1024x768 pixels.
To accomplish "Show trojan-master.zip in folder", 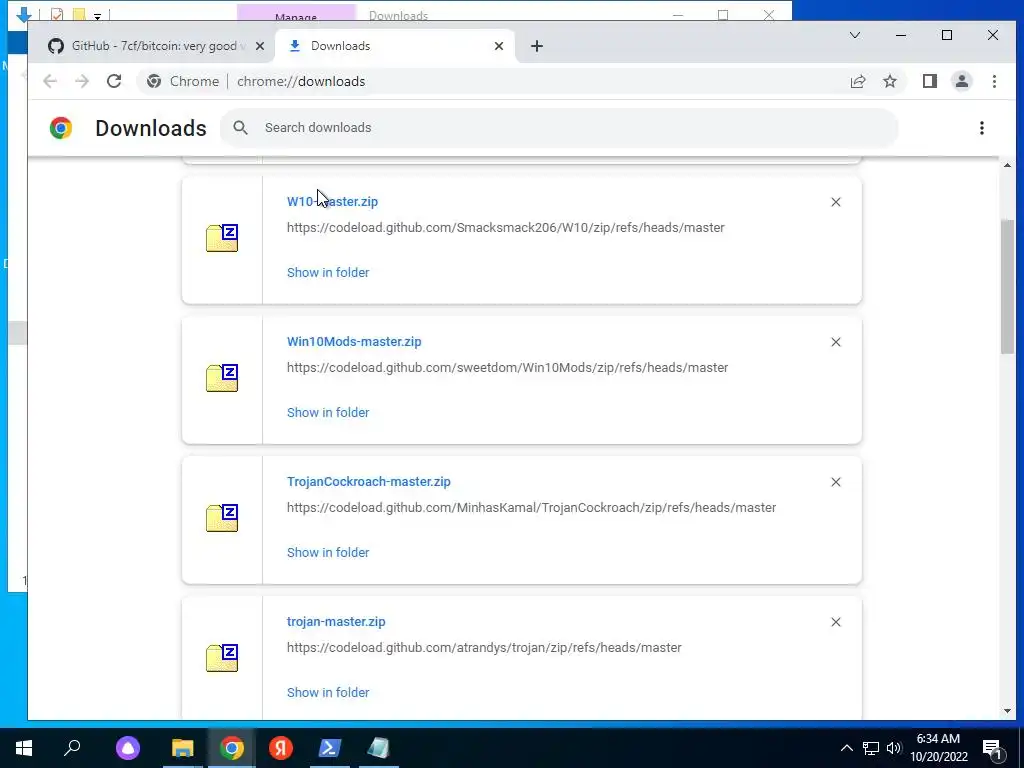I will (328, 692).
